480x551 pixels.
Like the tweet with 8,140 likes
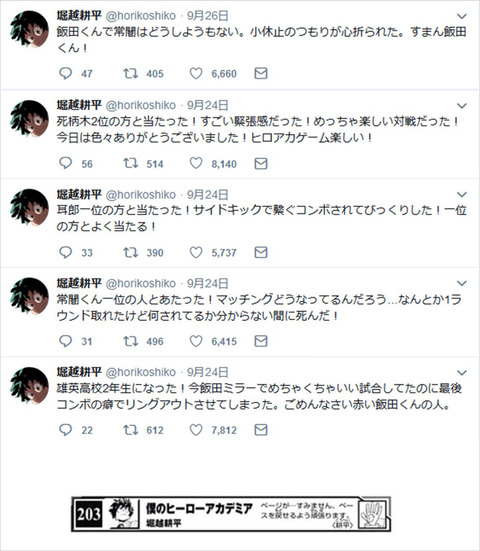[196, 163]
